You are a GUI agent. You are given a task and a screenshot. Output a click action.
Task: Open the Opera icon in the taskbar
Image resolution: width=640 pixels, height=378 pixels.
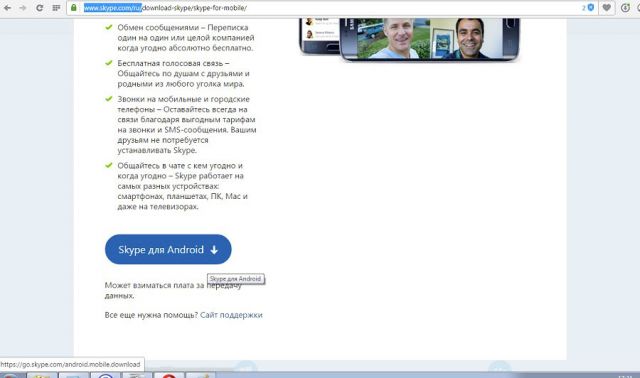(x=169, y=375)
